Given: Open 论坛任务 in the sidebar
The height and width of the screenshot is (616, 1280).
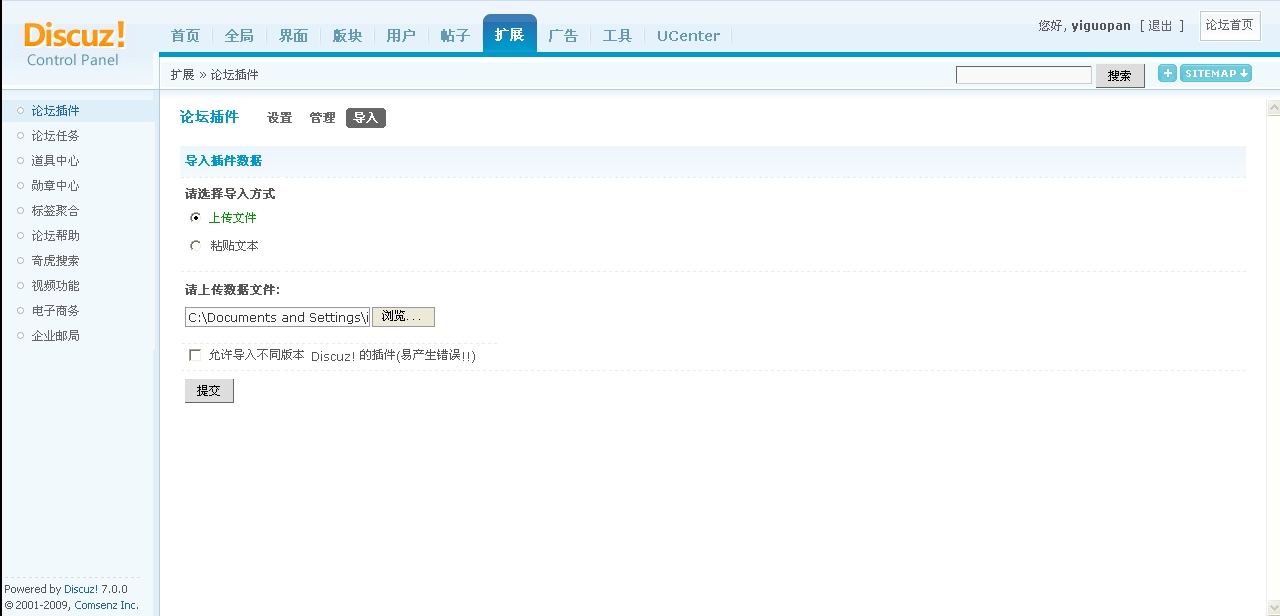Looking at the screenshot, I should coord(55,136).
